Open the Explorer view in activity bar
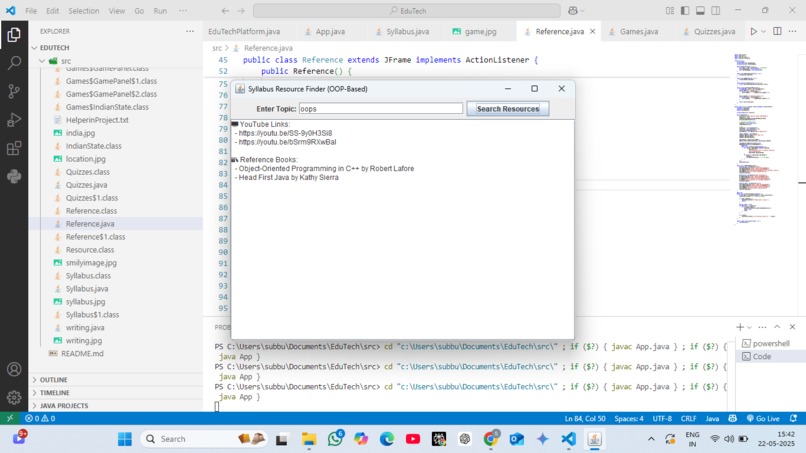The image size is (806, 453). coord(14,34)
